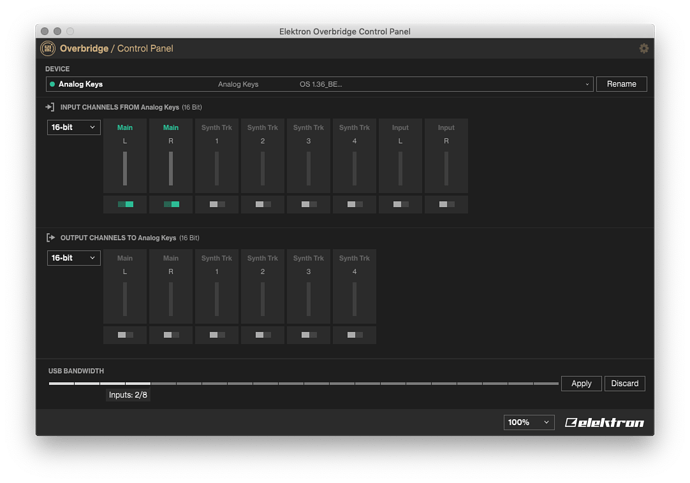Click the 'INPUT CHANNELS FROM Analog Keys' heading
This screenshot has height=483, width=690.
click(x=119, y=107)
